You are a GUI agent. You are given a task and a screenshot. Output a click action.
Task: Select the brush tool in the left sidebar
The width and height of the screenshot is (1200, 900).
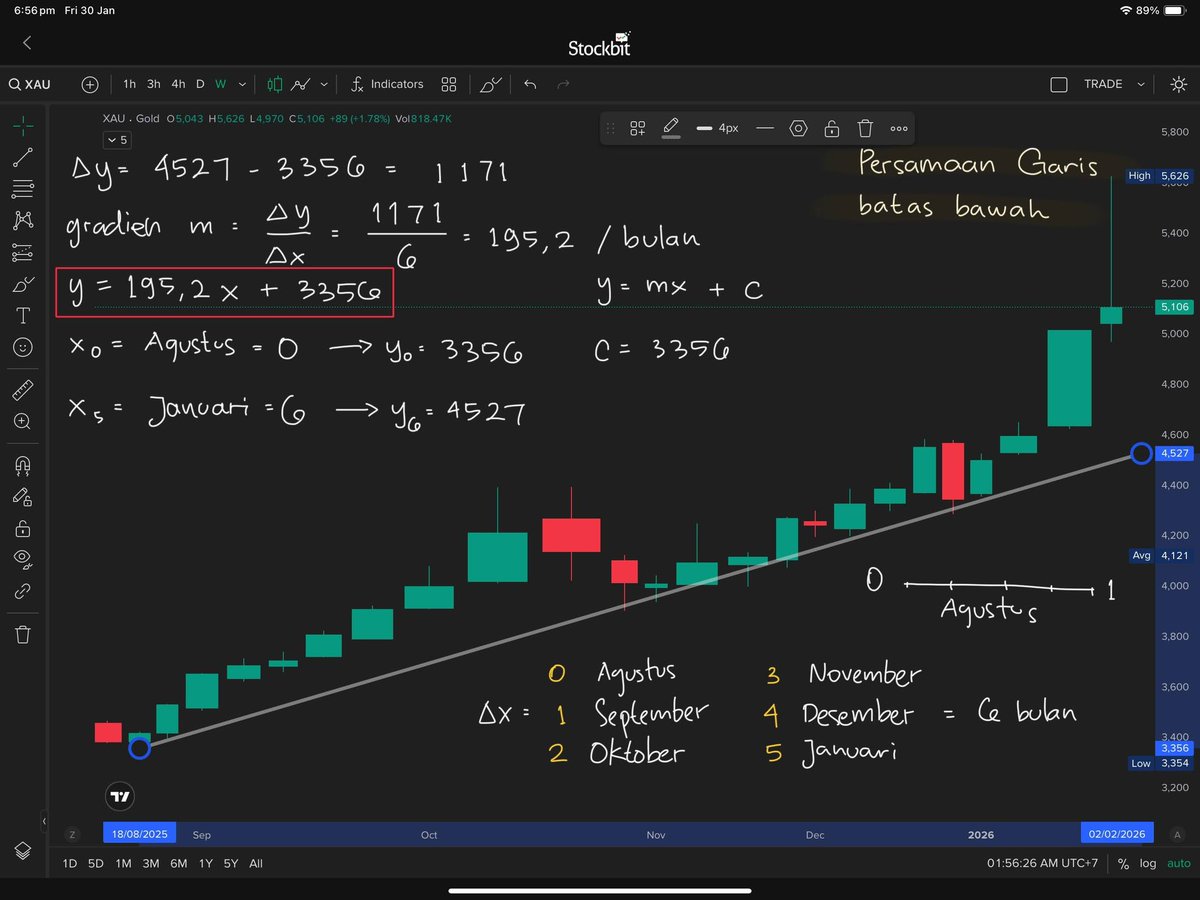point(23,284)
